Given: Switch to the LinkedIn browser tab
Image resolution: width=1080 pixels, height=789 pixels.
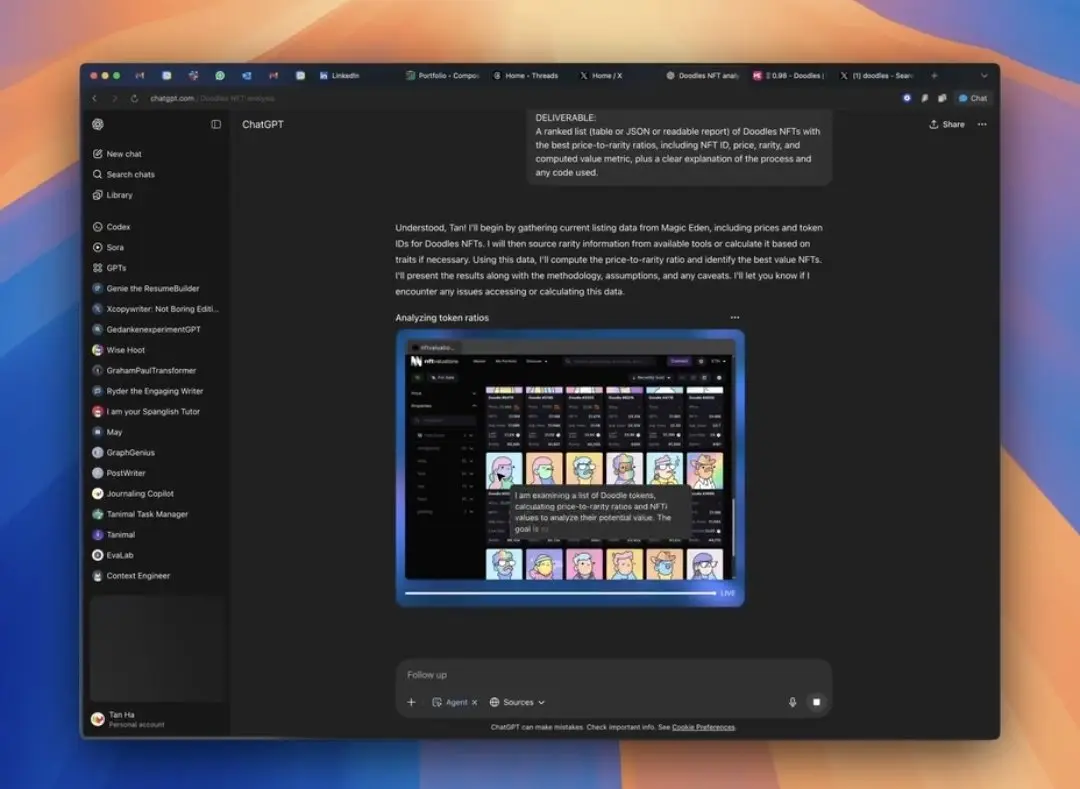Looking at the screenshot, I should 340,76.
